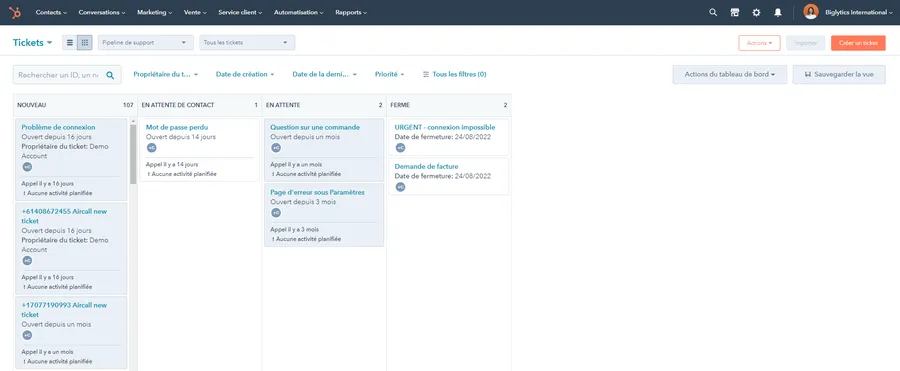Open the marketplace icon in top bar
The width and height of the screenshot is (900, 371).
(735, 12)
